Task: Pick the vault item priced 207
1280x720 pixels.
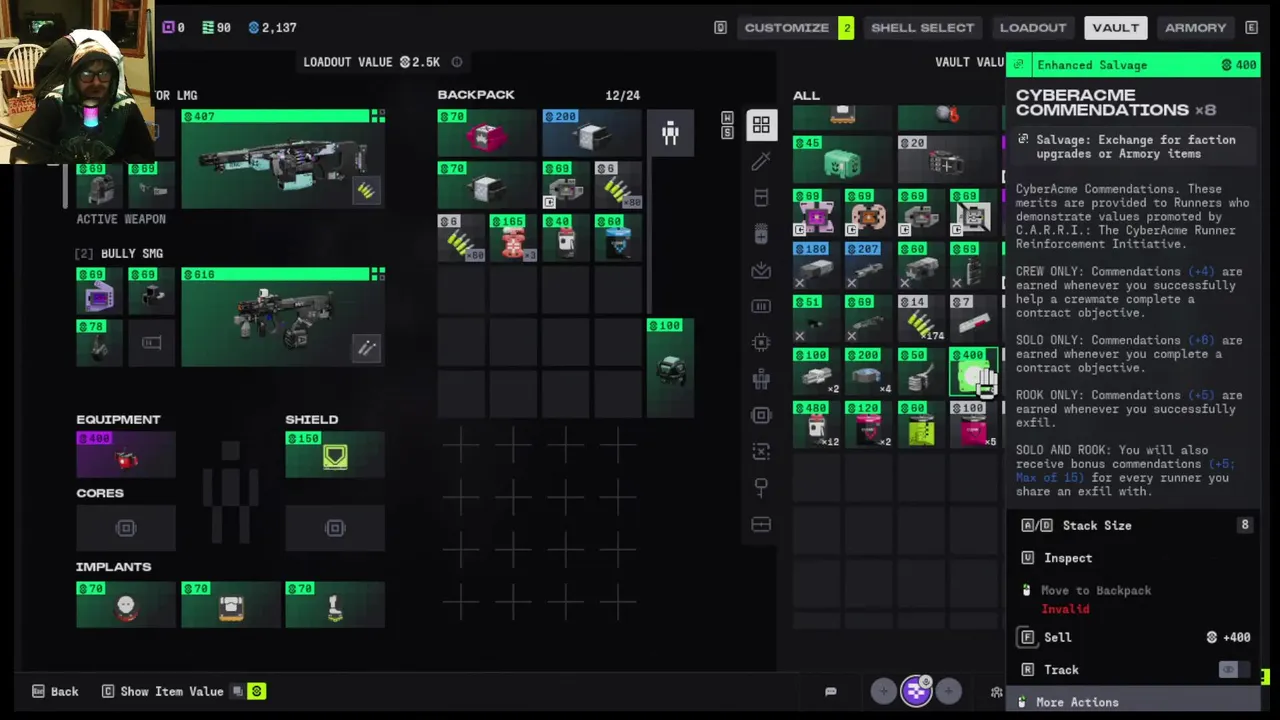Action: click(x=869, y=265)
